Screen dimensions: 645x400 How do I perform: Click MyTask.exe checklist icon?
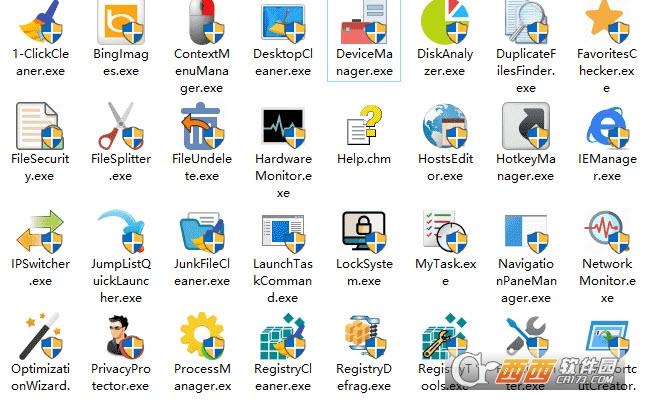[443, 232]
